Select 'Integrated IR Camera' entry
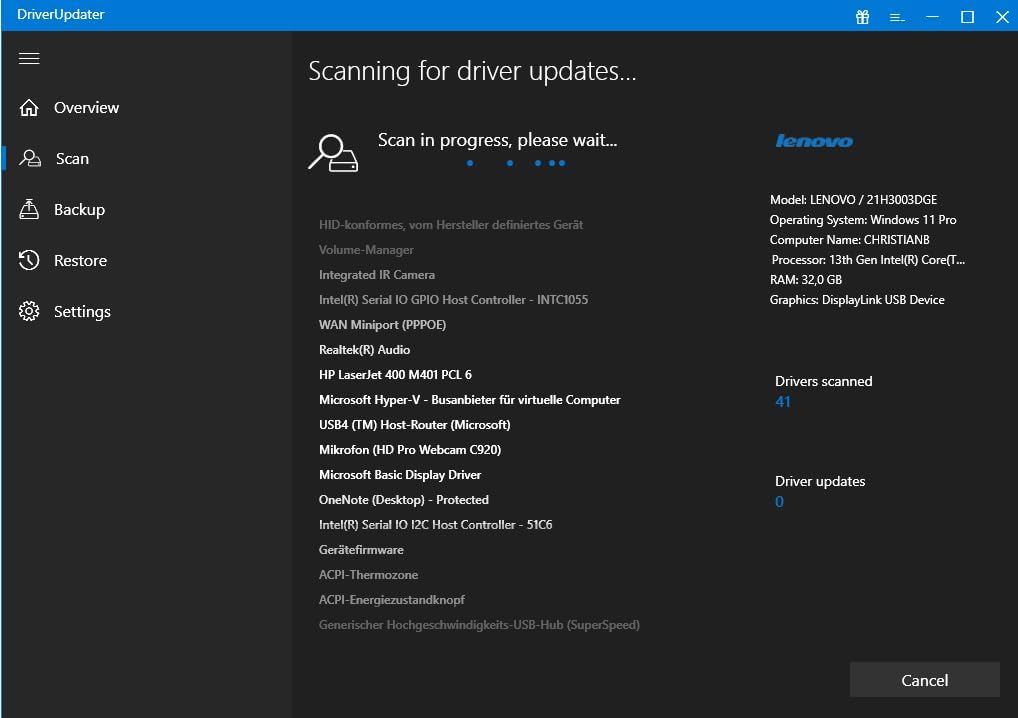Image resolution: width=1018 pixels, height=718 pixels. point(377,275)
